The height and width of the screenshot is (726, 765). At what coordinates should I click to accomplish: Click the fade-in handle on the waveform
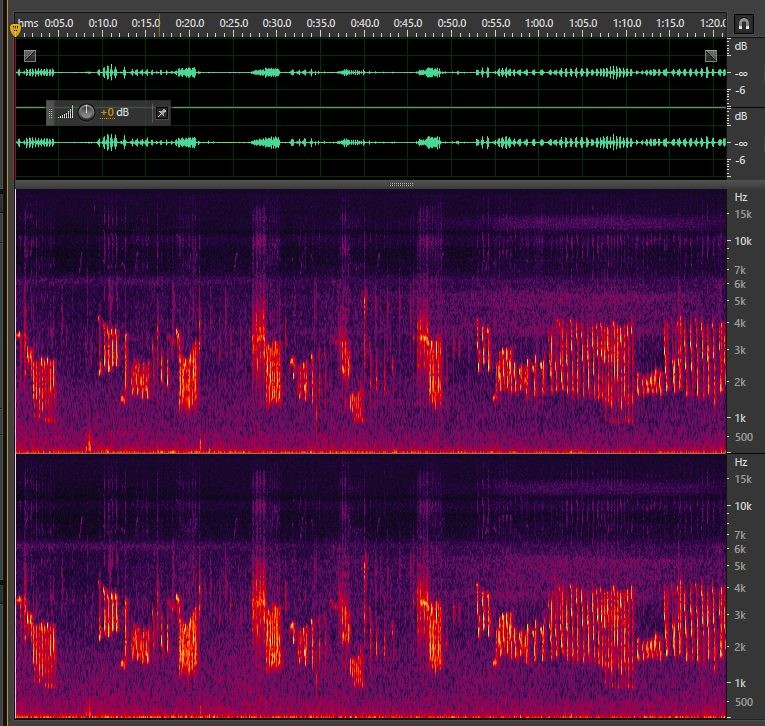point(29,56)
